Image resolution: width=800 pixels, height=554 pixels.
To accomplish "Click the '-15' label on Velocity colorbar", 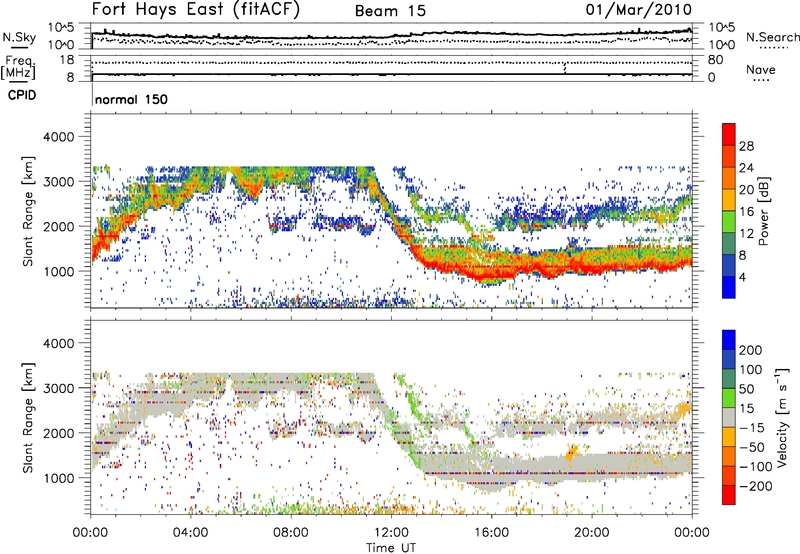I will click(752, 428).
